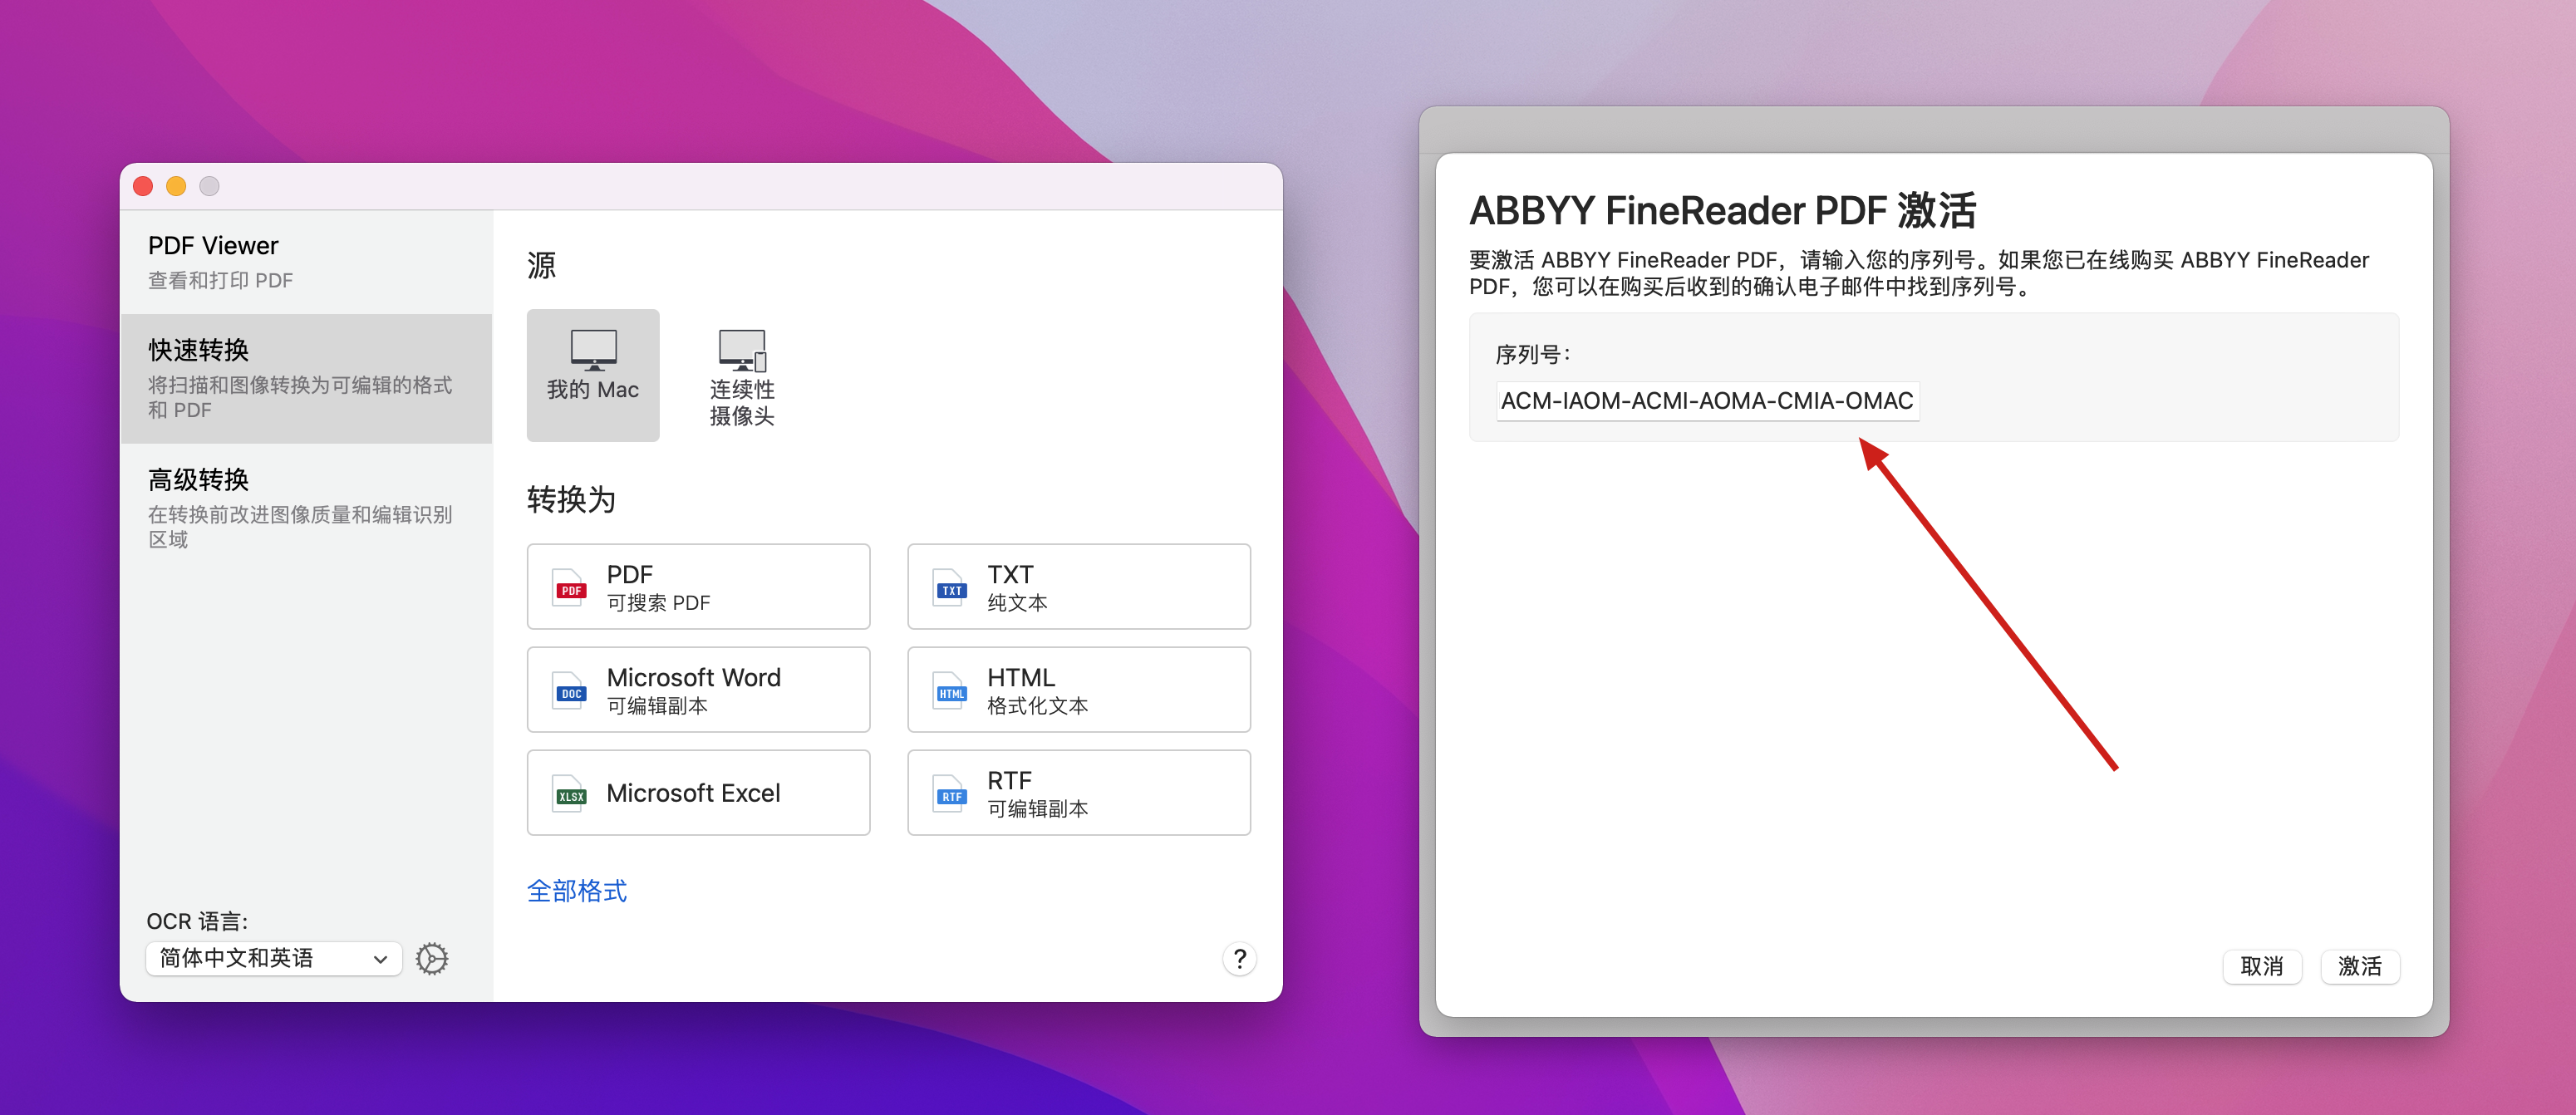The width and height of the screenshot is (2576, 1115).
Task: Switch source to 连续性摄像头
Action: pyautogui.click(x=741, y=375)
